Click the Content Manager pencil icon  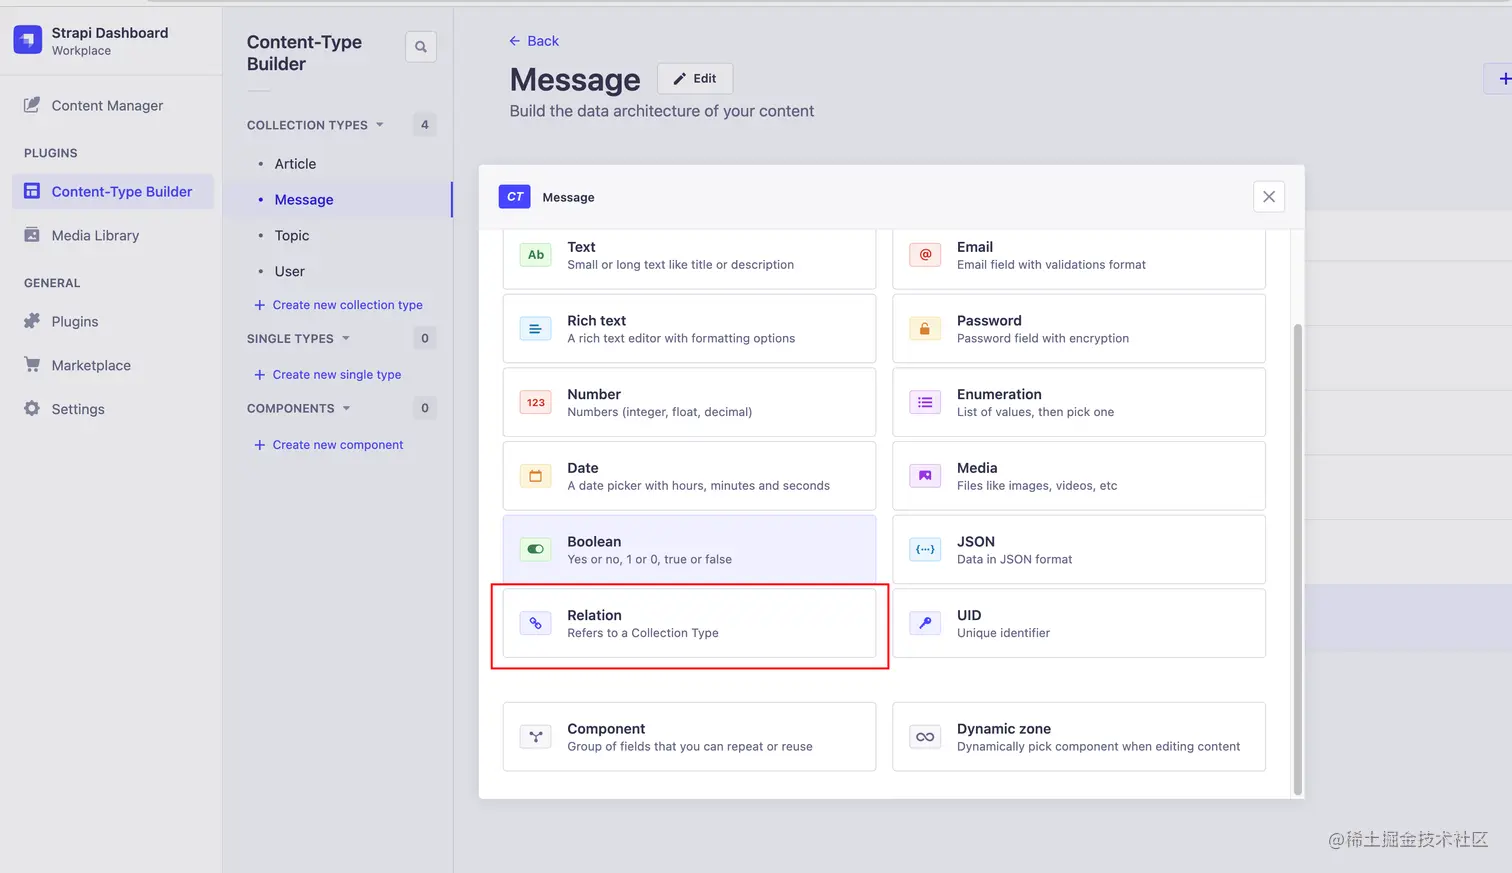32,105
